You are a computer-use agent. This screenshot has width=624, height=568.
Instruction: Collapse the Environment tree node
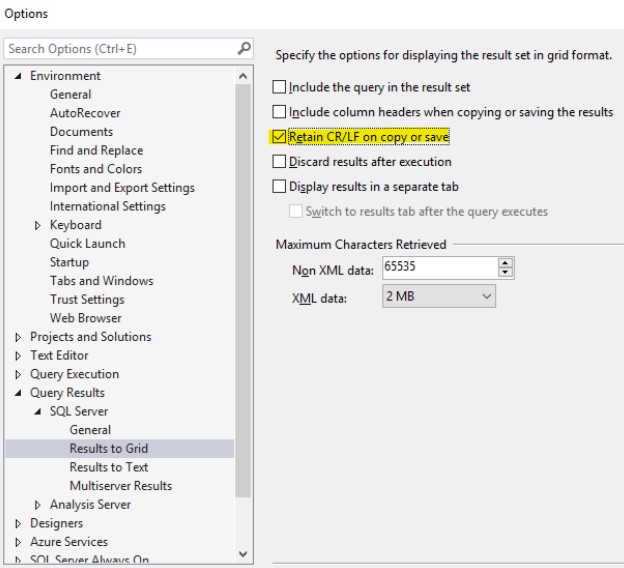tap(18, 76)
